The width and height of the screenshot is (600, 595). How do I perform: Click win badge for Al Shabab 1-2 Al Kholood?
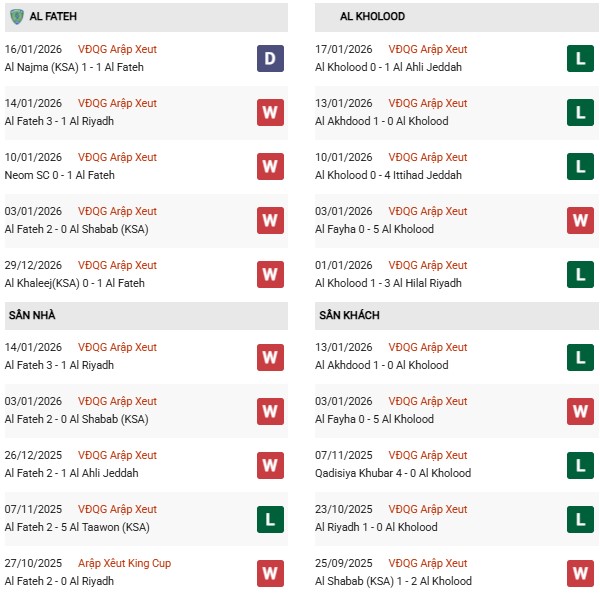(580, 572)
